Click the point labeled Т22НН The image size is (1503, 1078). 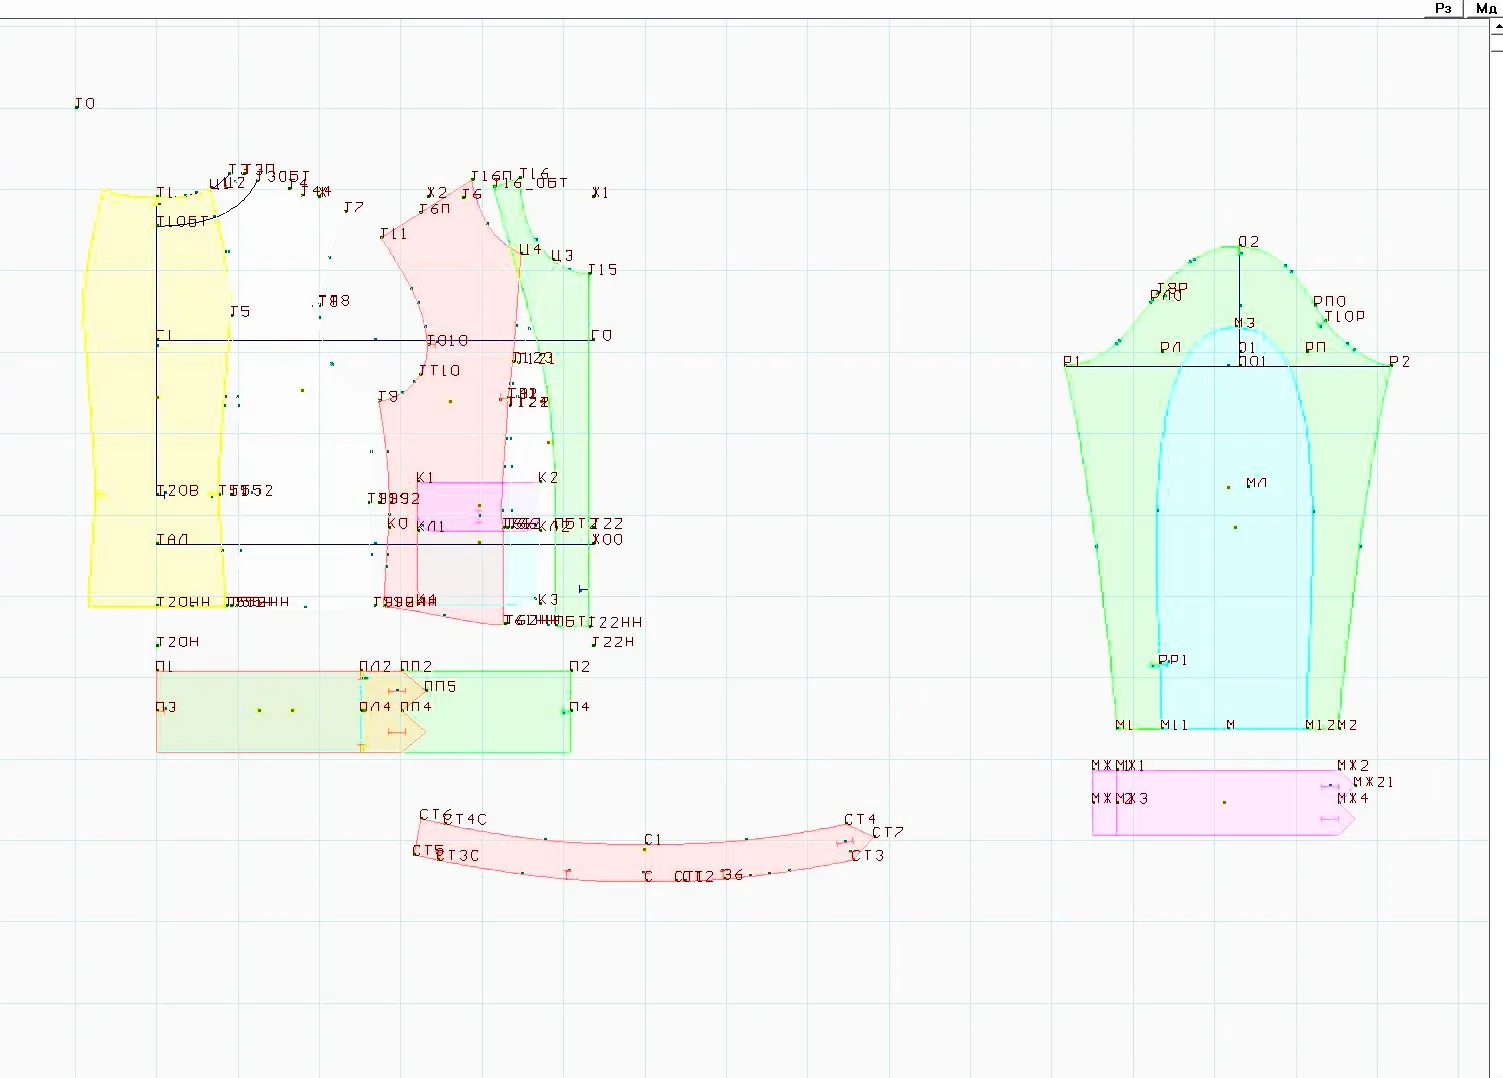pos(616,623)
